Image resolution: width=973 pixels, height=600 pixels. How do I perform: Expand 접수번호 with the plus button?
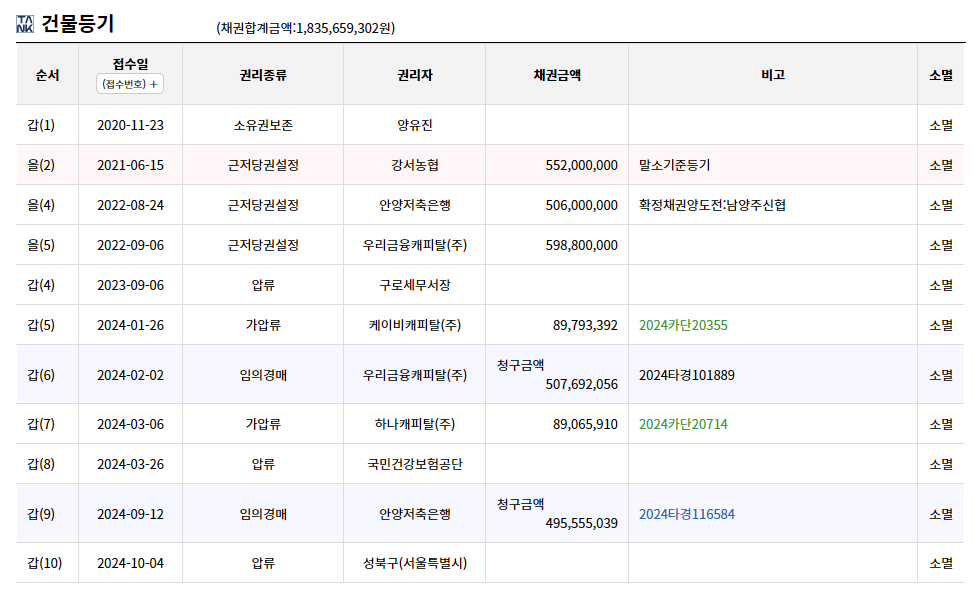click(x=130, y=84)
